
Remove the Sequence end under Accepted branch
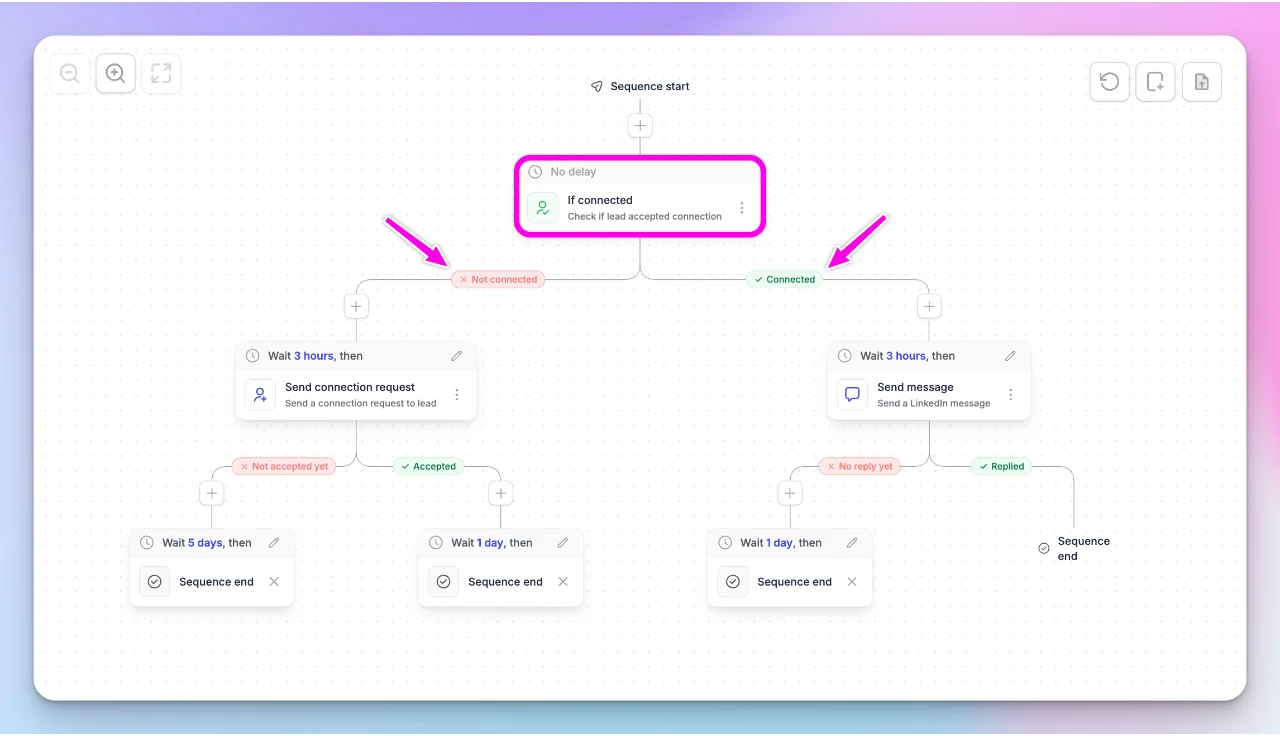click(x=563, y=582)
